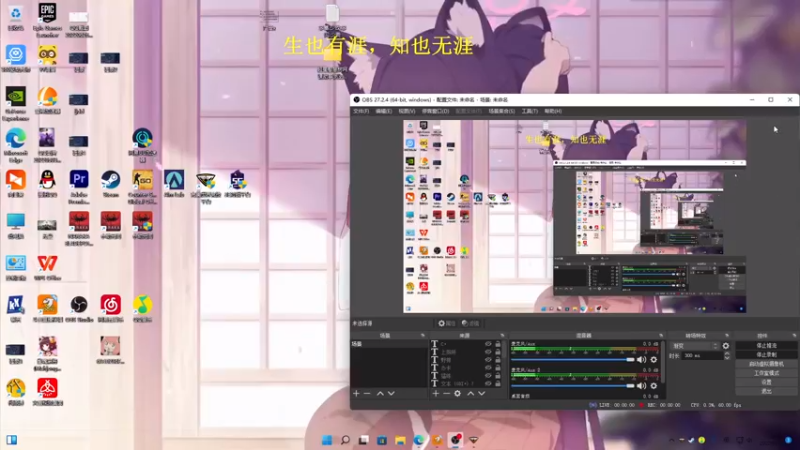
Task: Open the 视图(V) menu in OBS
Action: click(407, 111)
